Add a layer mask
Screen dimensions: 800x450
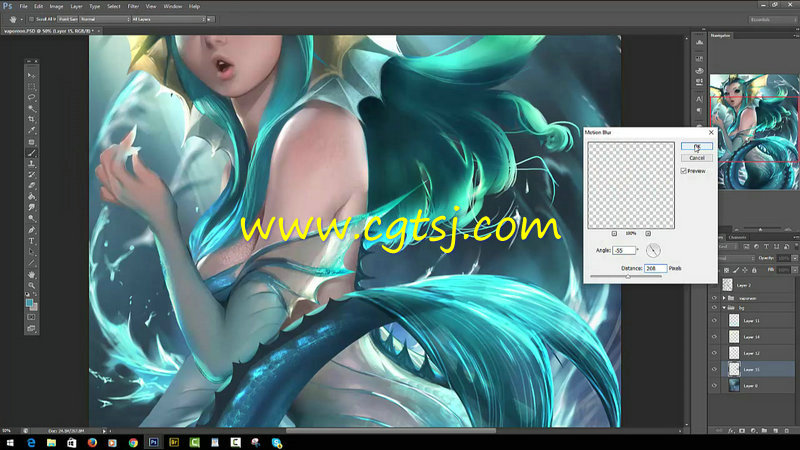point(742,431)
